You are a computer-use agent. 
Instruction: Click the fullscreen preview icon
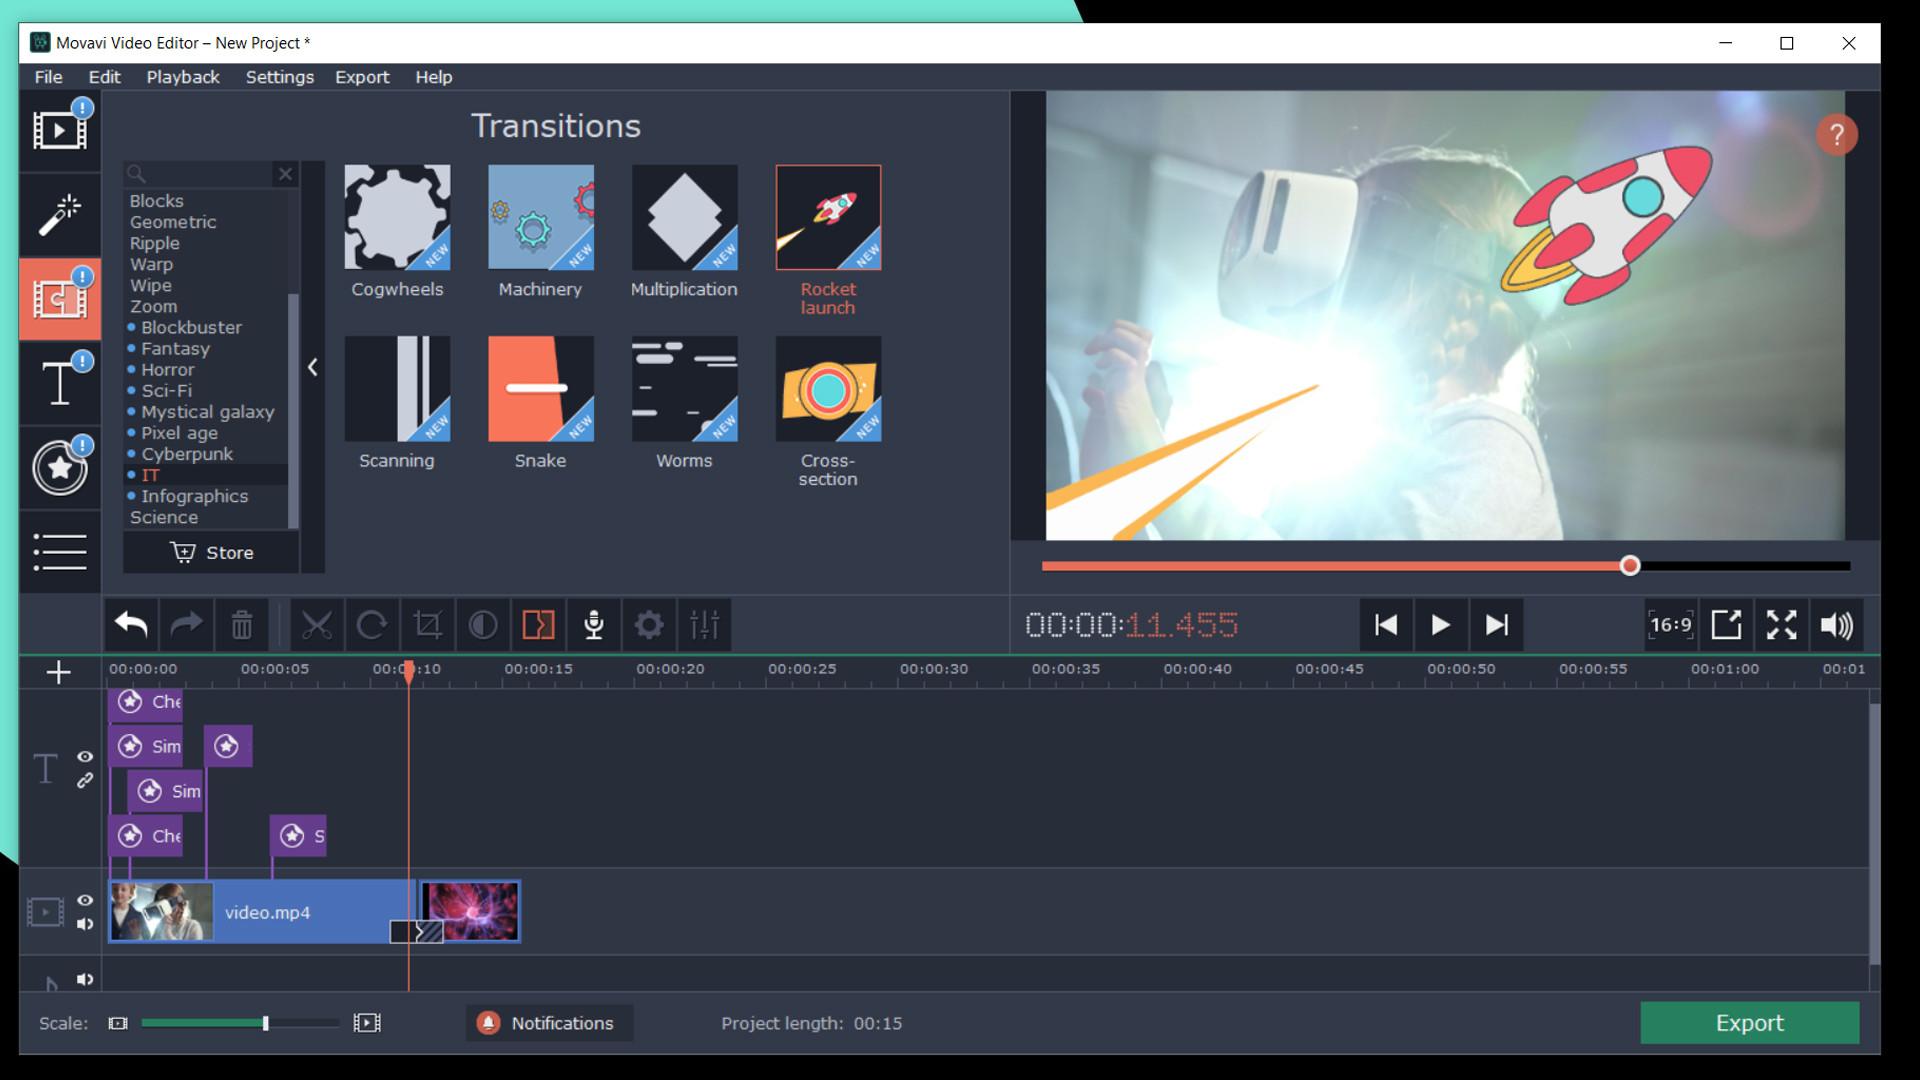(x=1783, y=625)
